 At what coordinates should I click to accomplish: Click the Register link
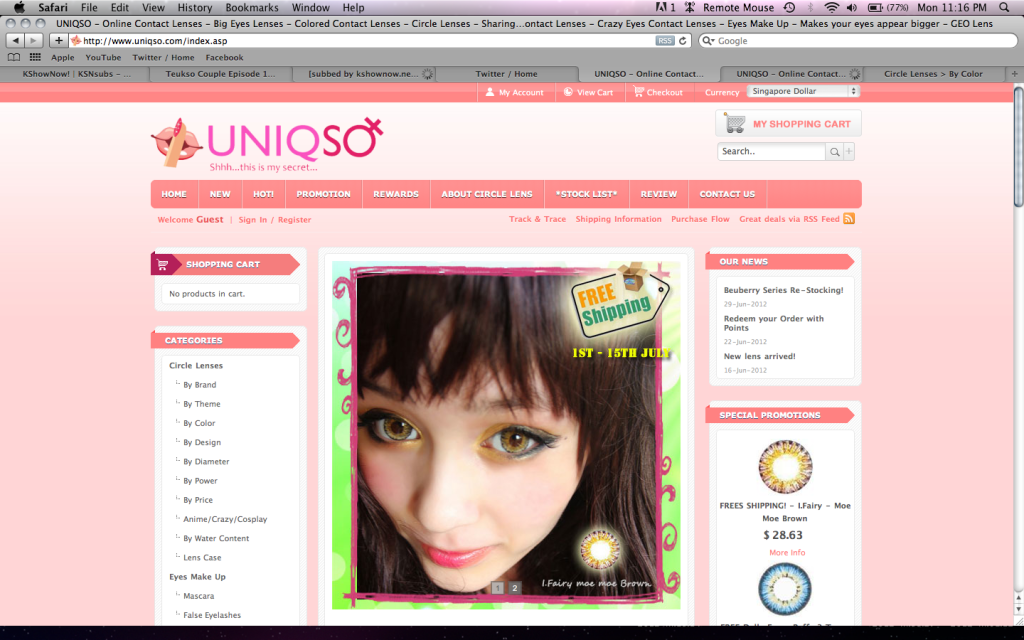(x=295, y=219)
